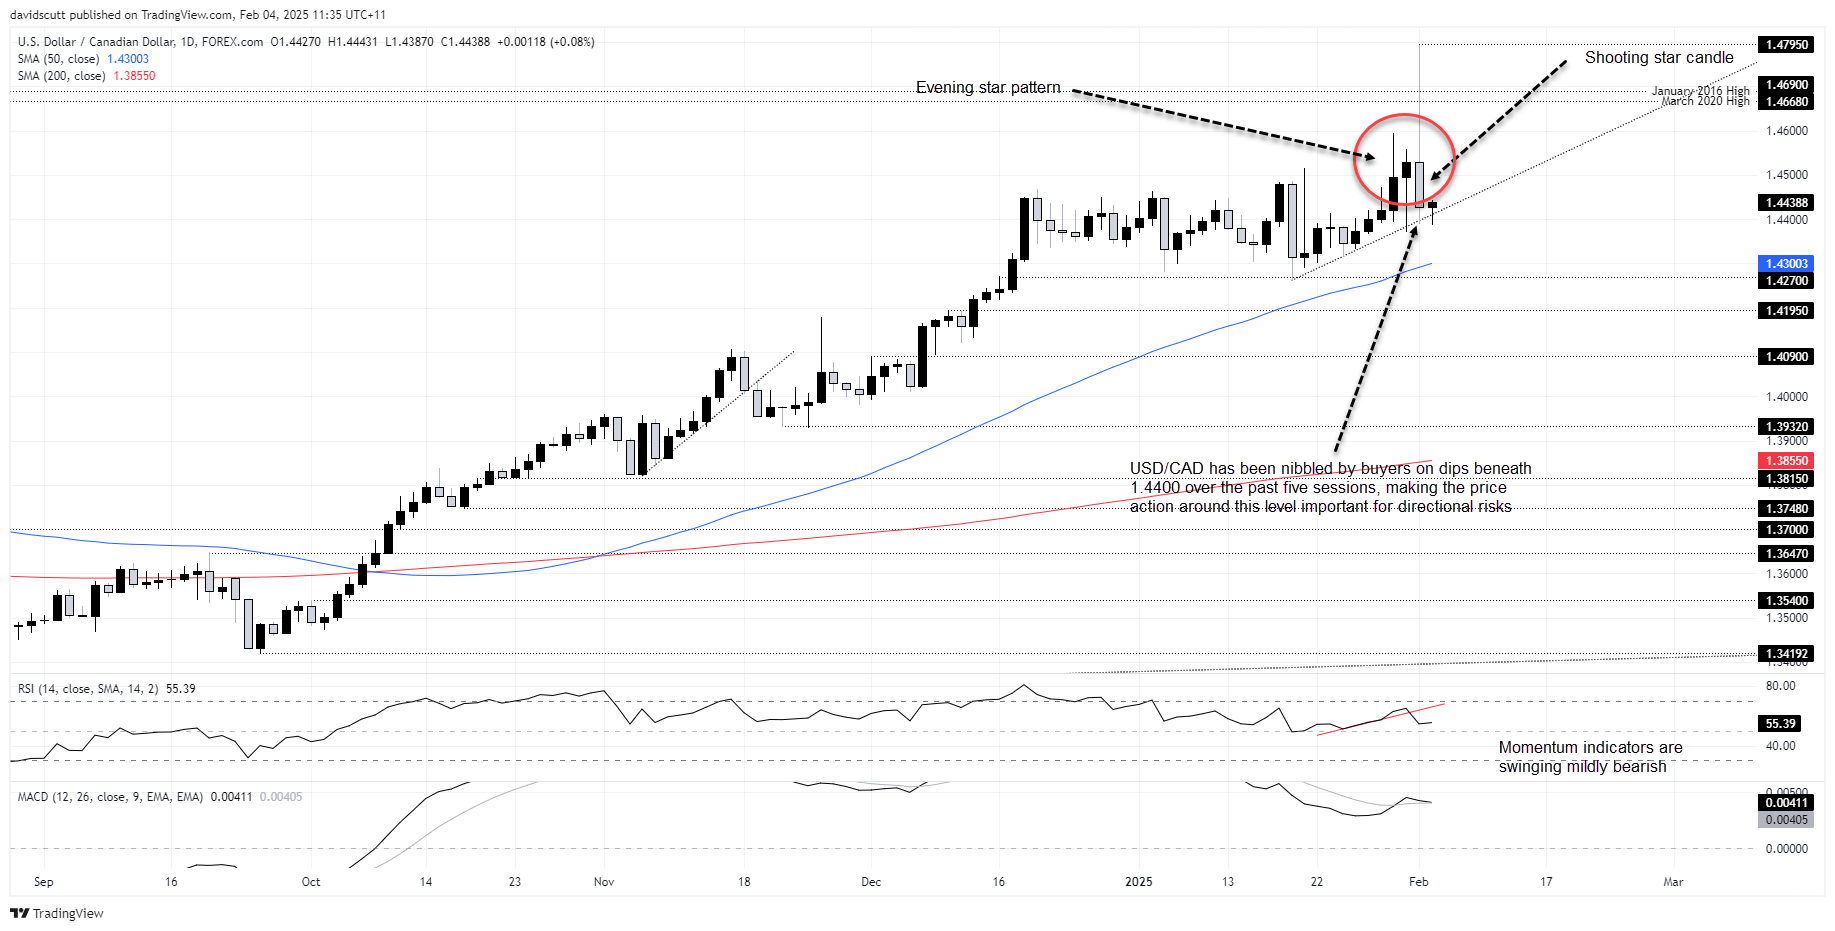Image resolution: width=1835 pixels, height=931 pixels.
Task: Click the 'Momentum indicators are swinging' note
Action: (x=1590, y=757)
